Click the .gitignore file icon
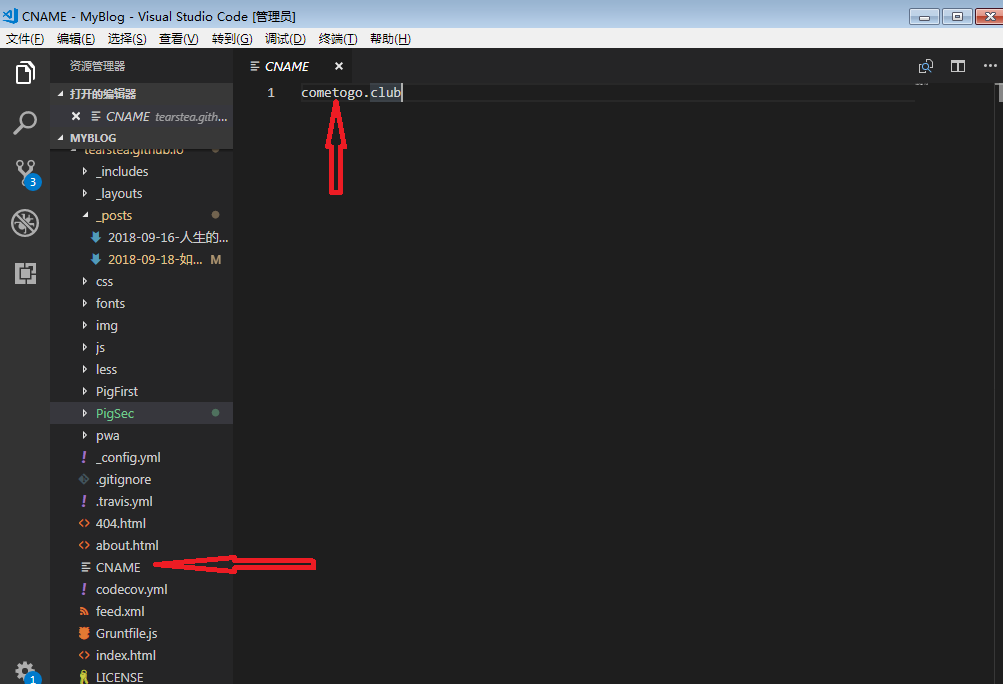The image size is (1003, 684). 84,479
